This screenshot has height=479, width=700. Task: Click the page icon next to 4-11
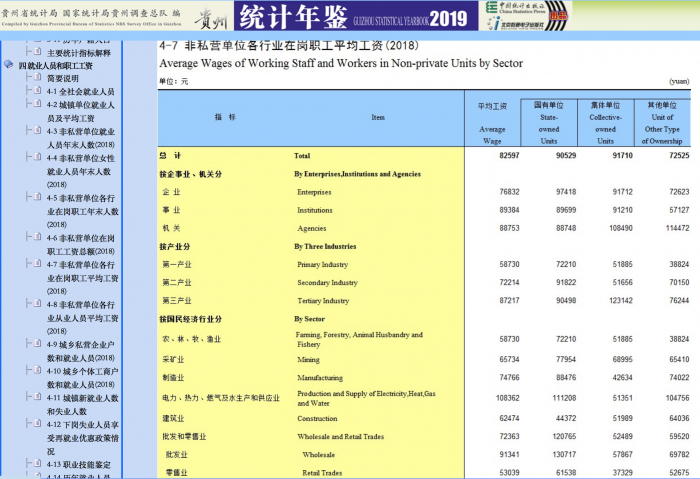36,398
